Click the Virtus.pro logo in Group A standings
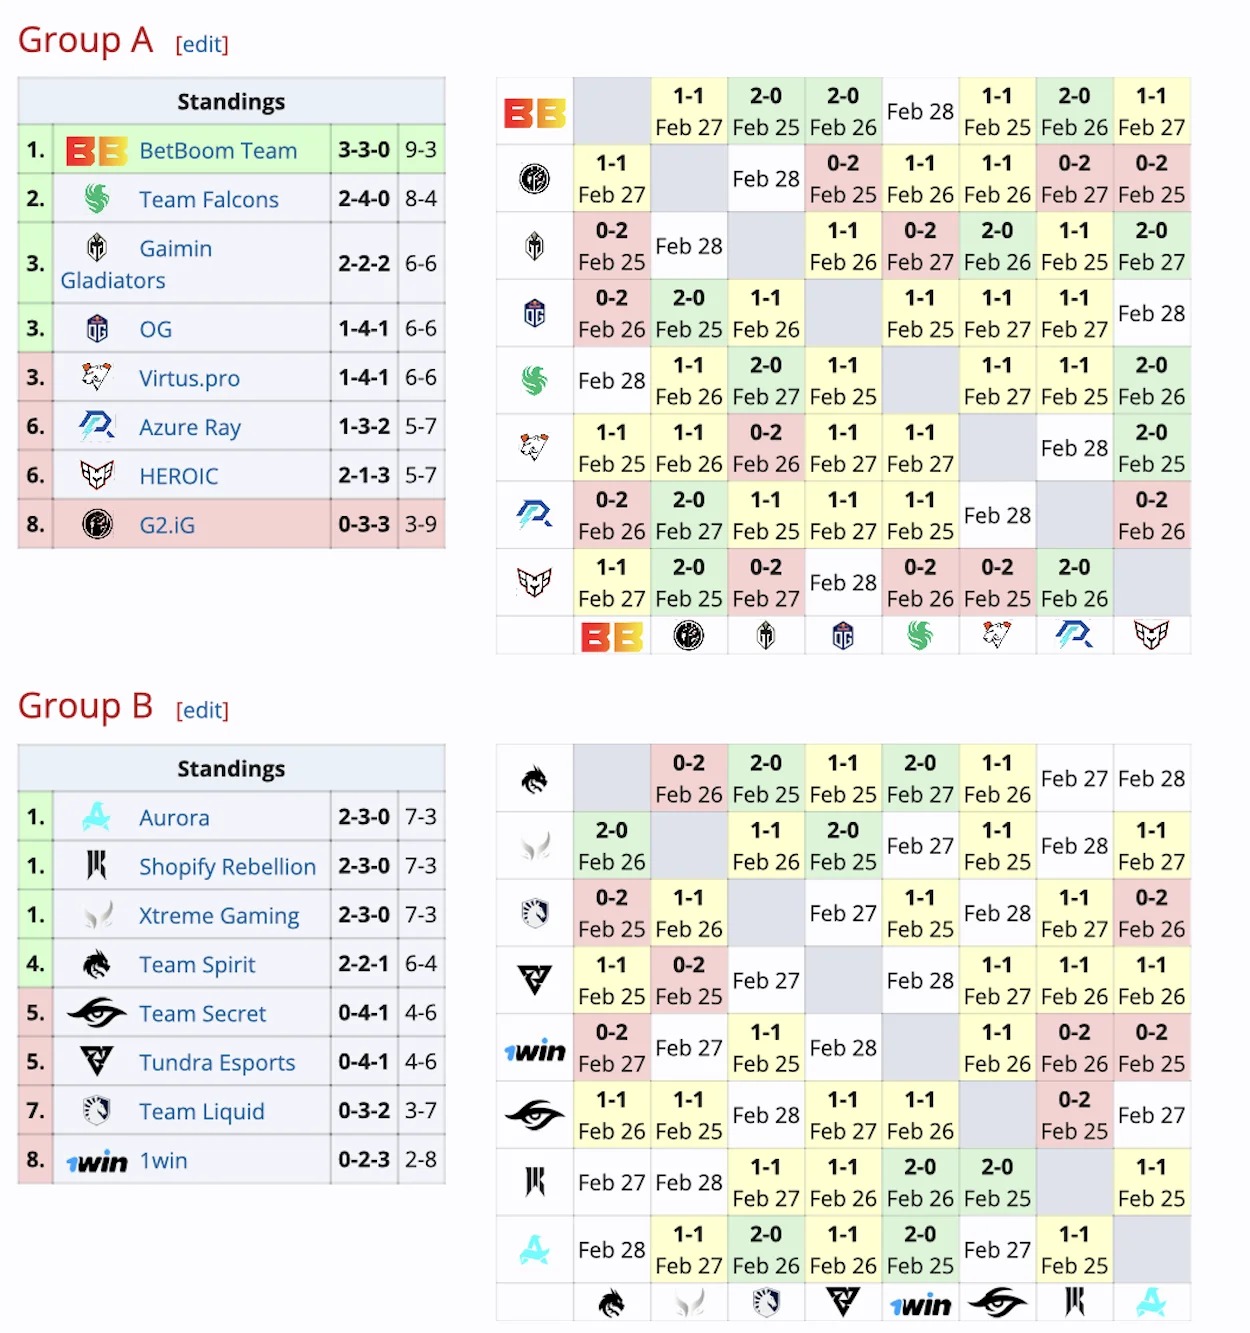The image size is (1250, 1333). point(96,377)
